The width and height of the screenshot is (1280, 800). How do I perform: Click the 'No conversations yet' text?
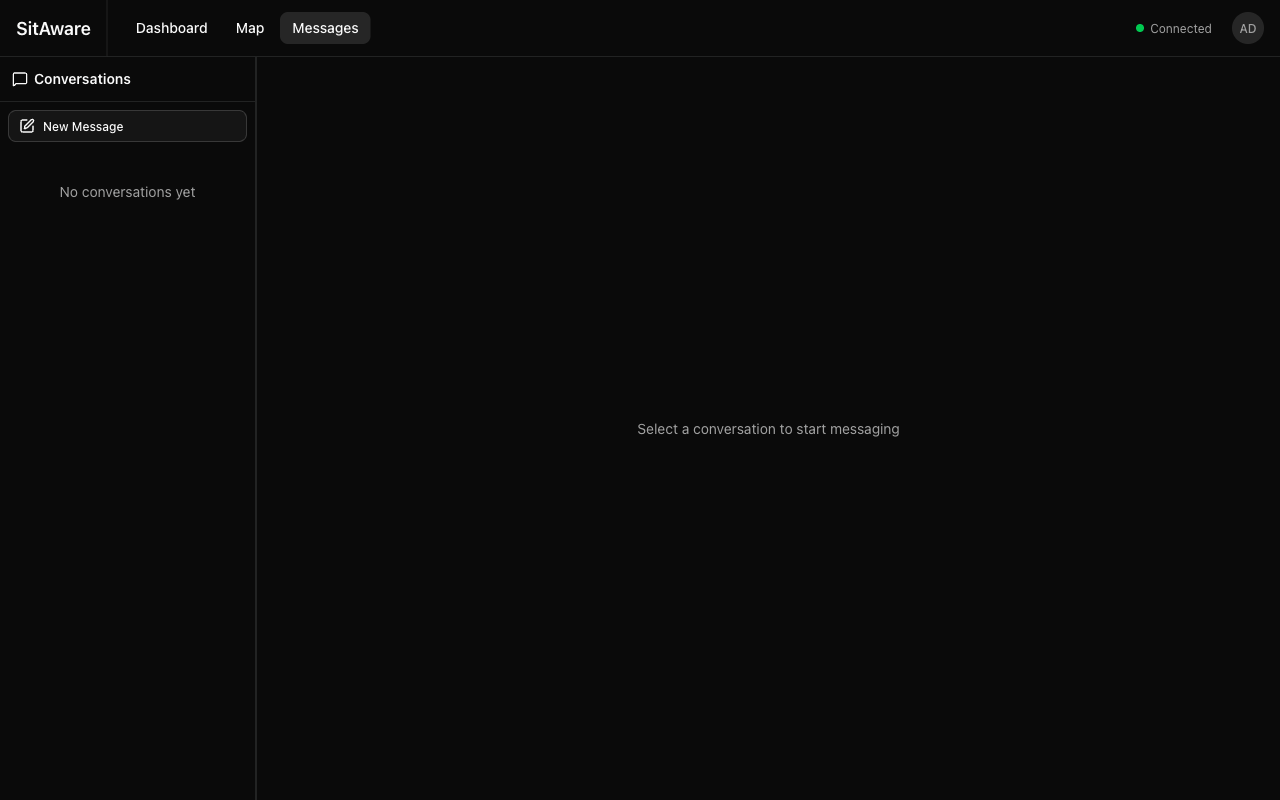127,192
